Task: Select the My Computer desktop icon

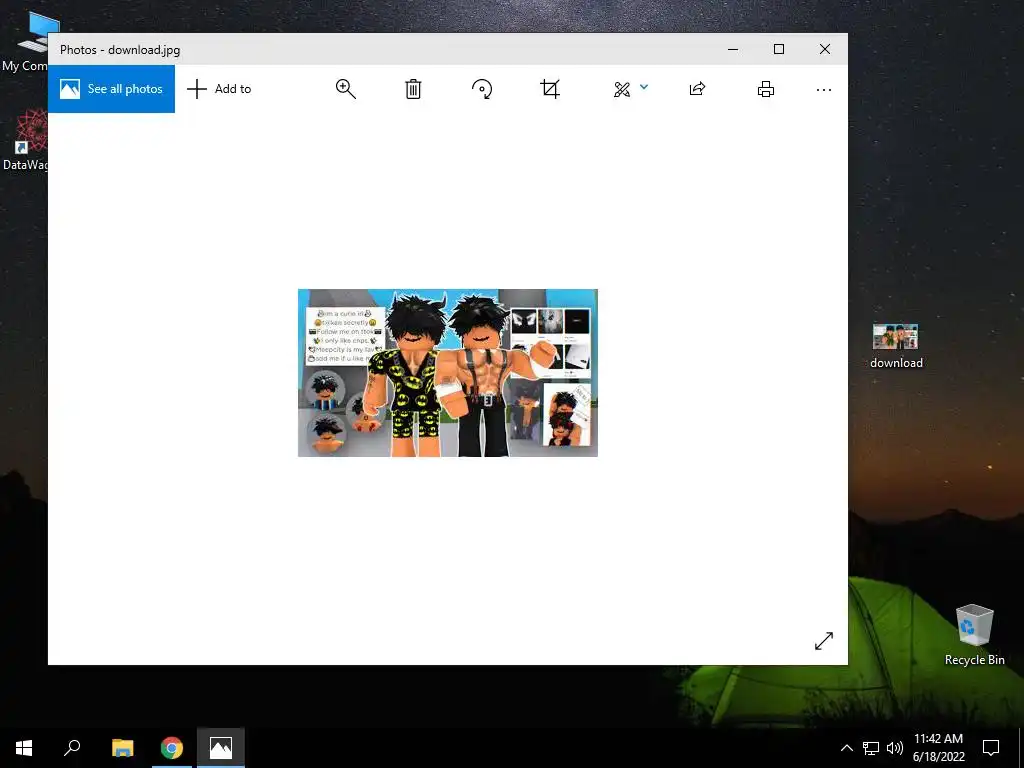Action: click(24, 42)
